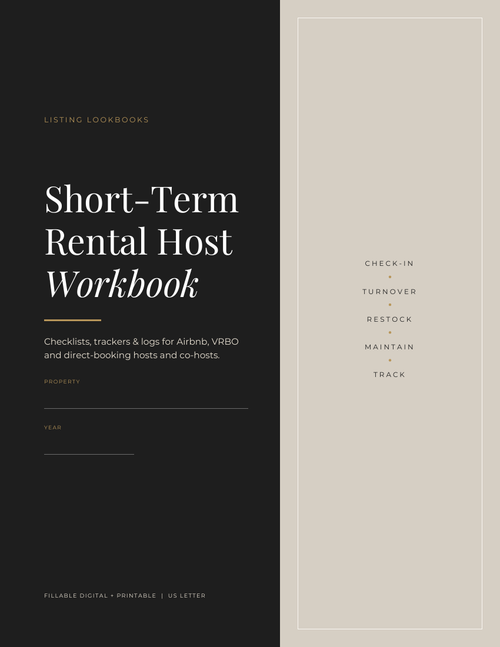Click the 'LISTING LOOKBOOKS' brand text

click(x=97, y=120)
